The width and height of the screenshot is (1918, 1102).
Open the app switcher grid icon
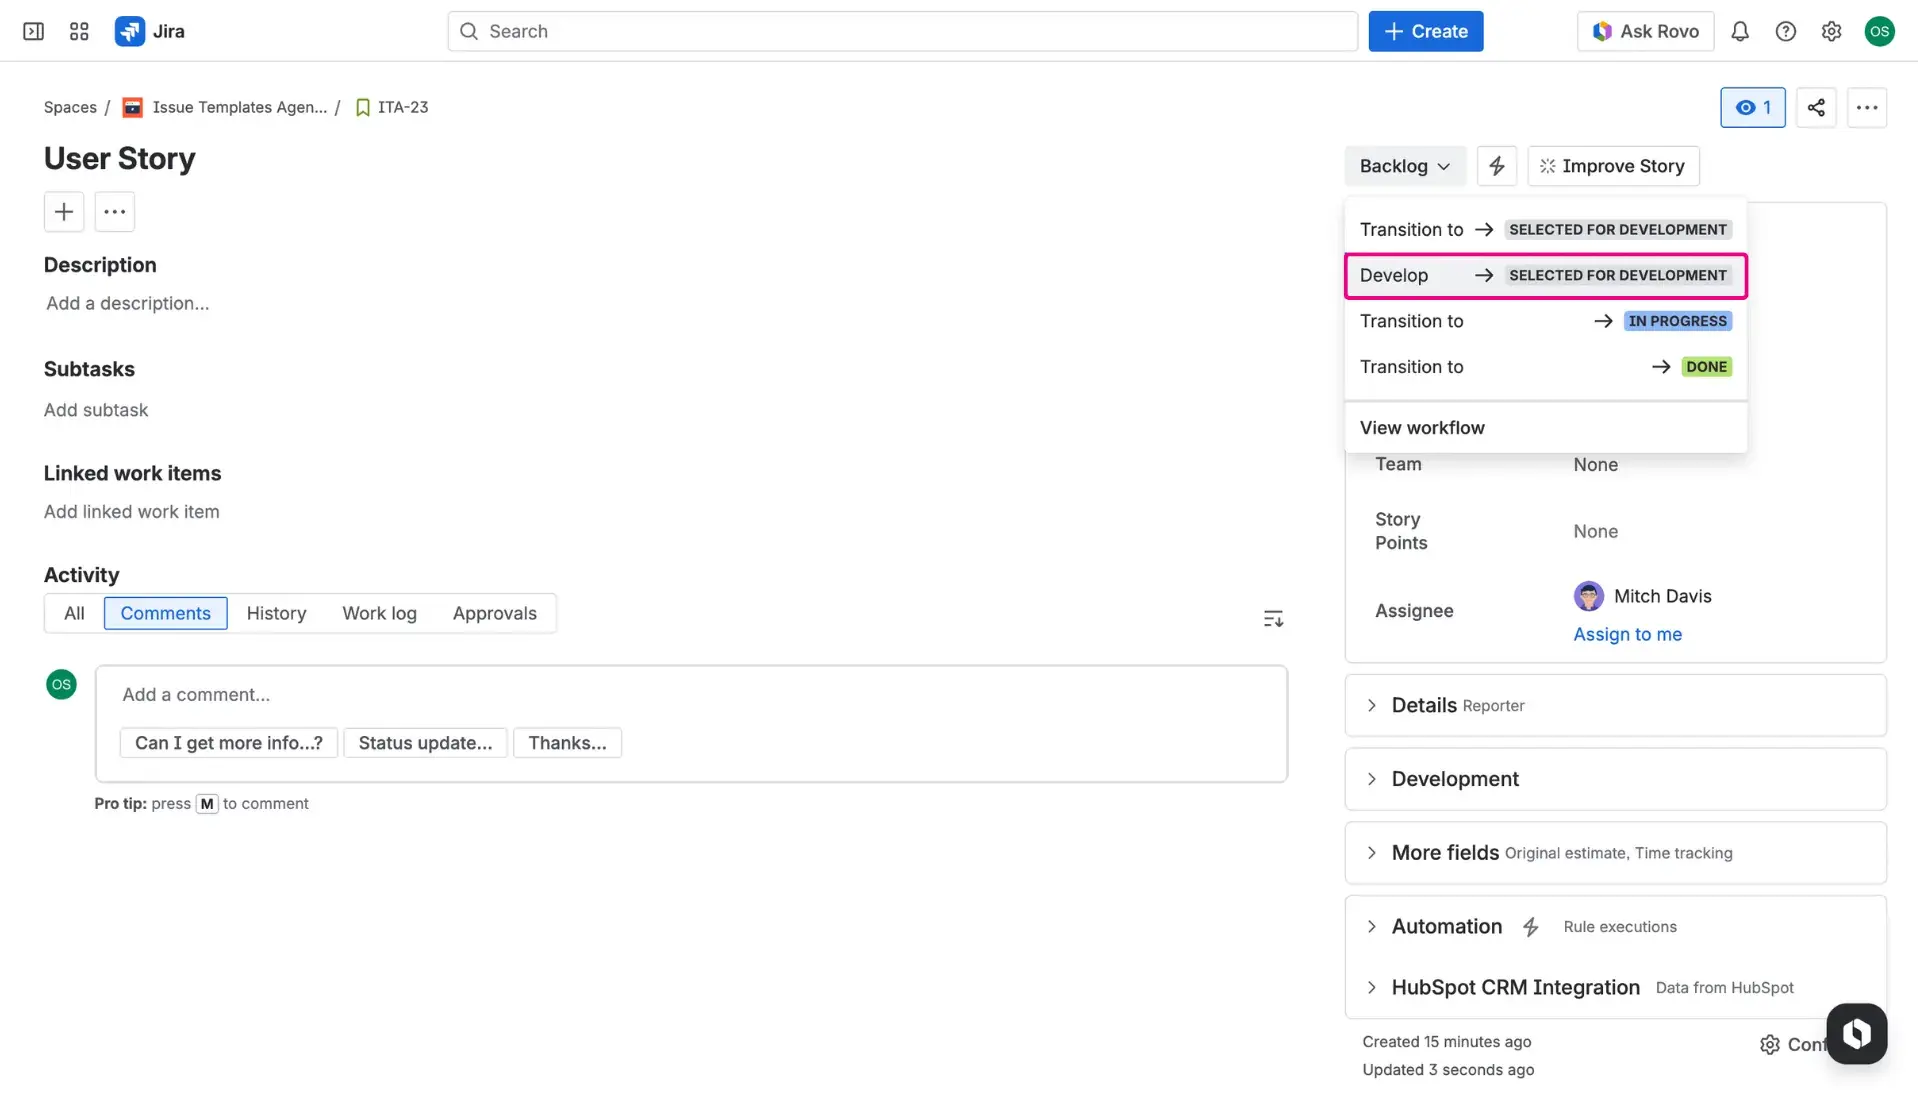point(79,31)
